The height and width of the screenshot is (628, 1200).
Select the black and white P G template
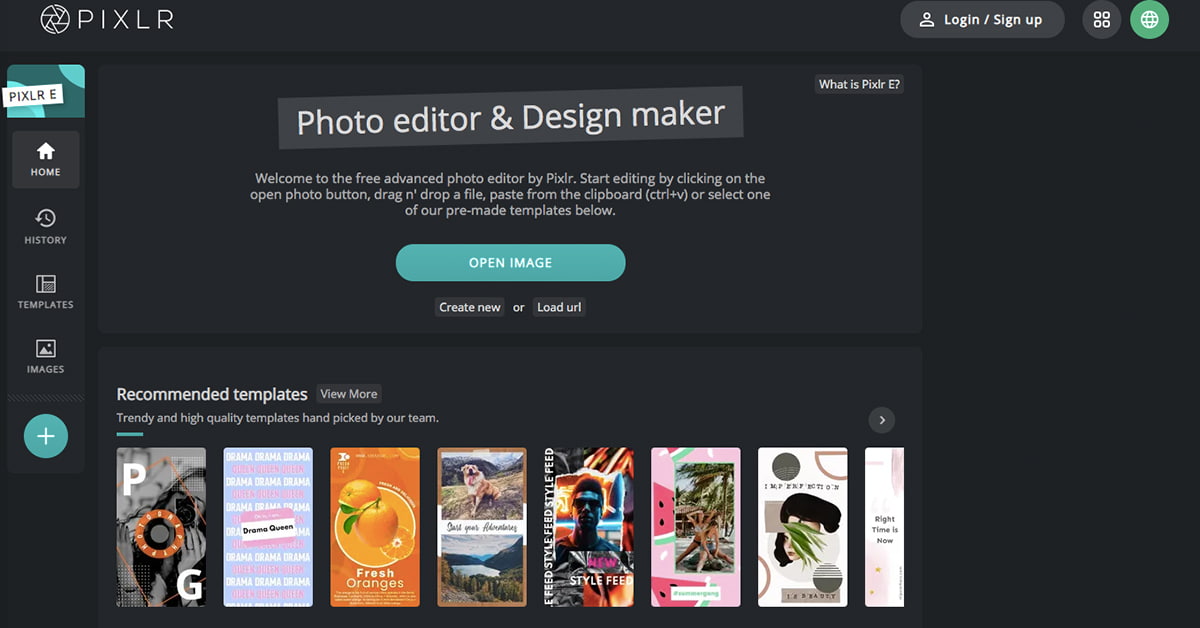pyautogui.click(x=161, y=527)
